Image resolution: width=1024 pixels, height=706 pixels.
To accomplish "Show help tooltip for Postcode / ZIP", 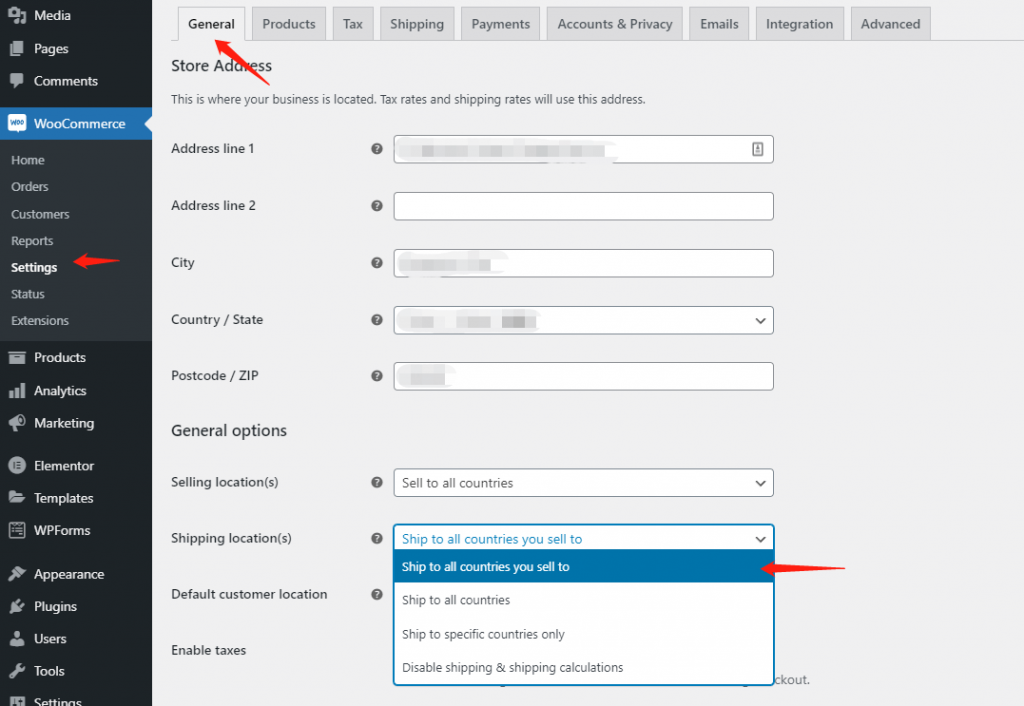I will click(x=377, y=376).
